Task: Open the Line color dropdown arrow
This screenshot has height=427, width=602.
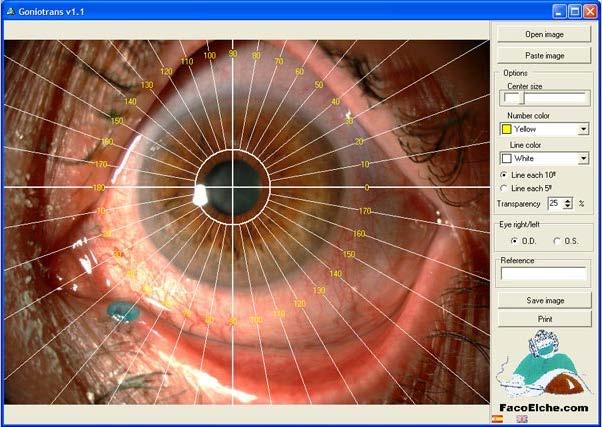Action: click(x=584, y=158)
